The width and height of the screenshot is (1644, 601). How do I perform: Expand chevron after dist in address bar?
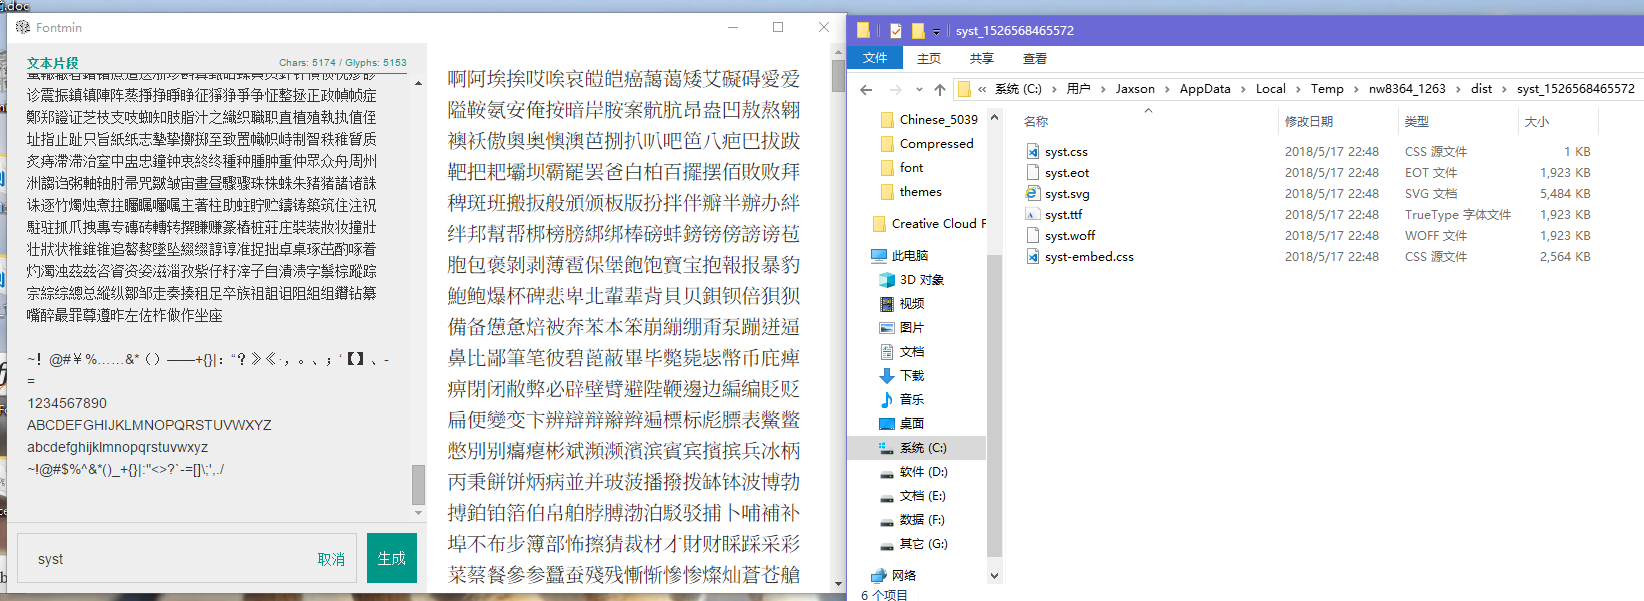point(1504,89)
